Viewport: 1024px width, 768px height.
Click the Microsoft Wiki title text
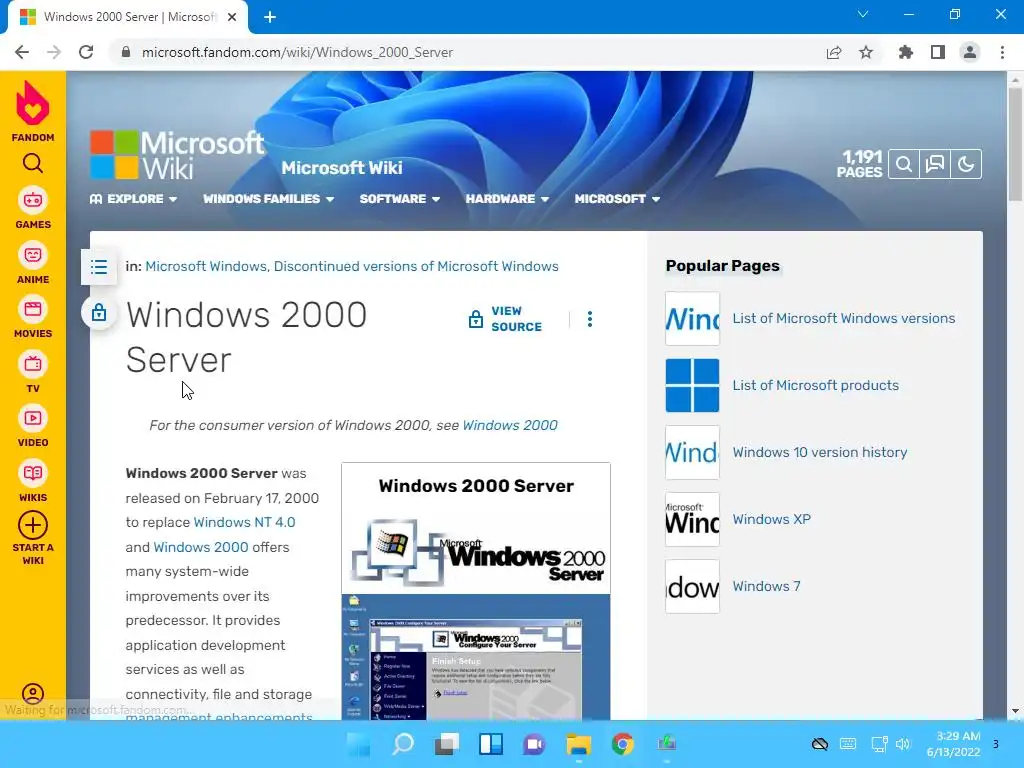(x=342, y=168)
